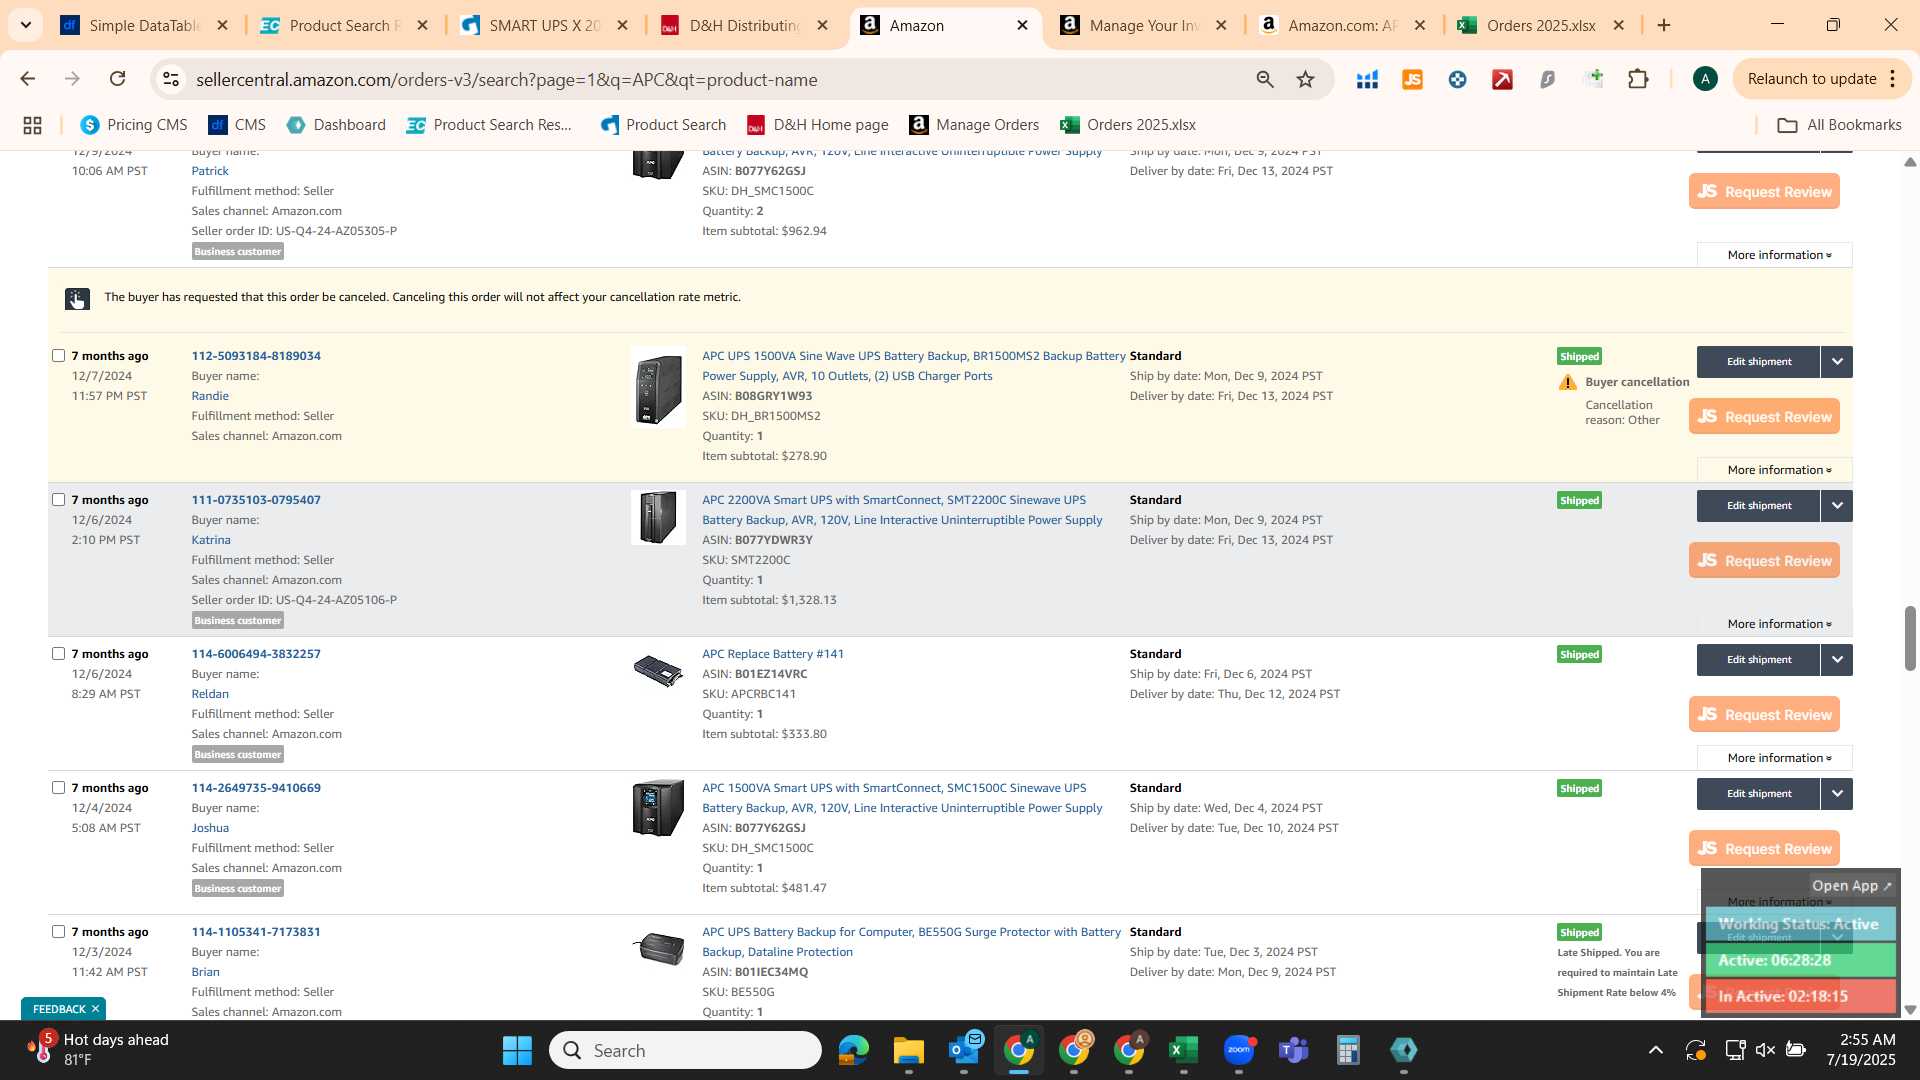
Task: Open D&H Home page bookmark
Action: pos(817,125)
